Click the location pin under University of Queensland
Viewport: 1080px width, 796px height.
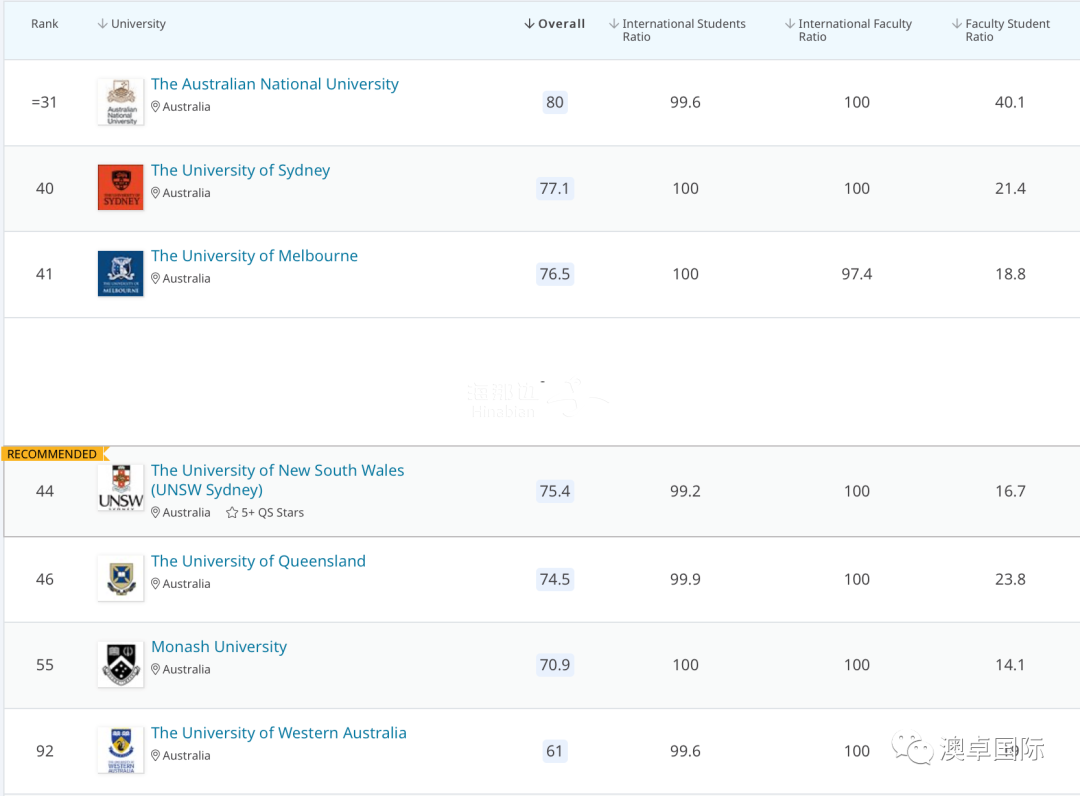pos(156,583)
